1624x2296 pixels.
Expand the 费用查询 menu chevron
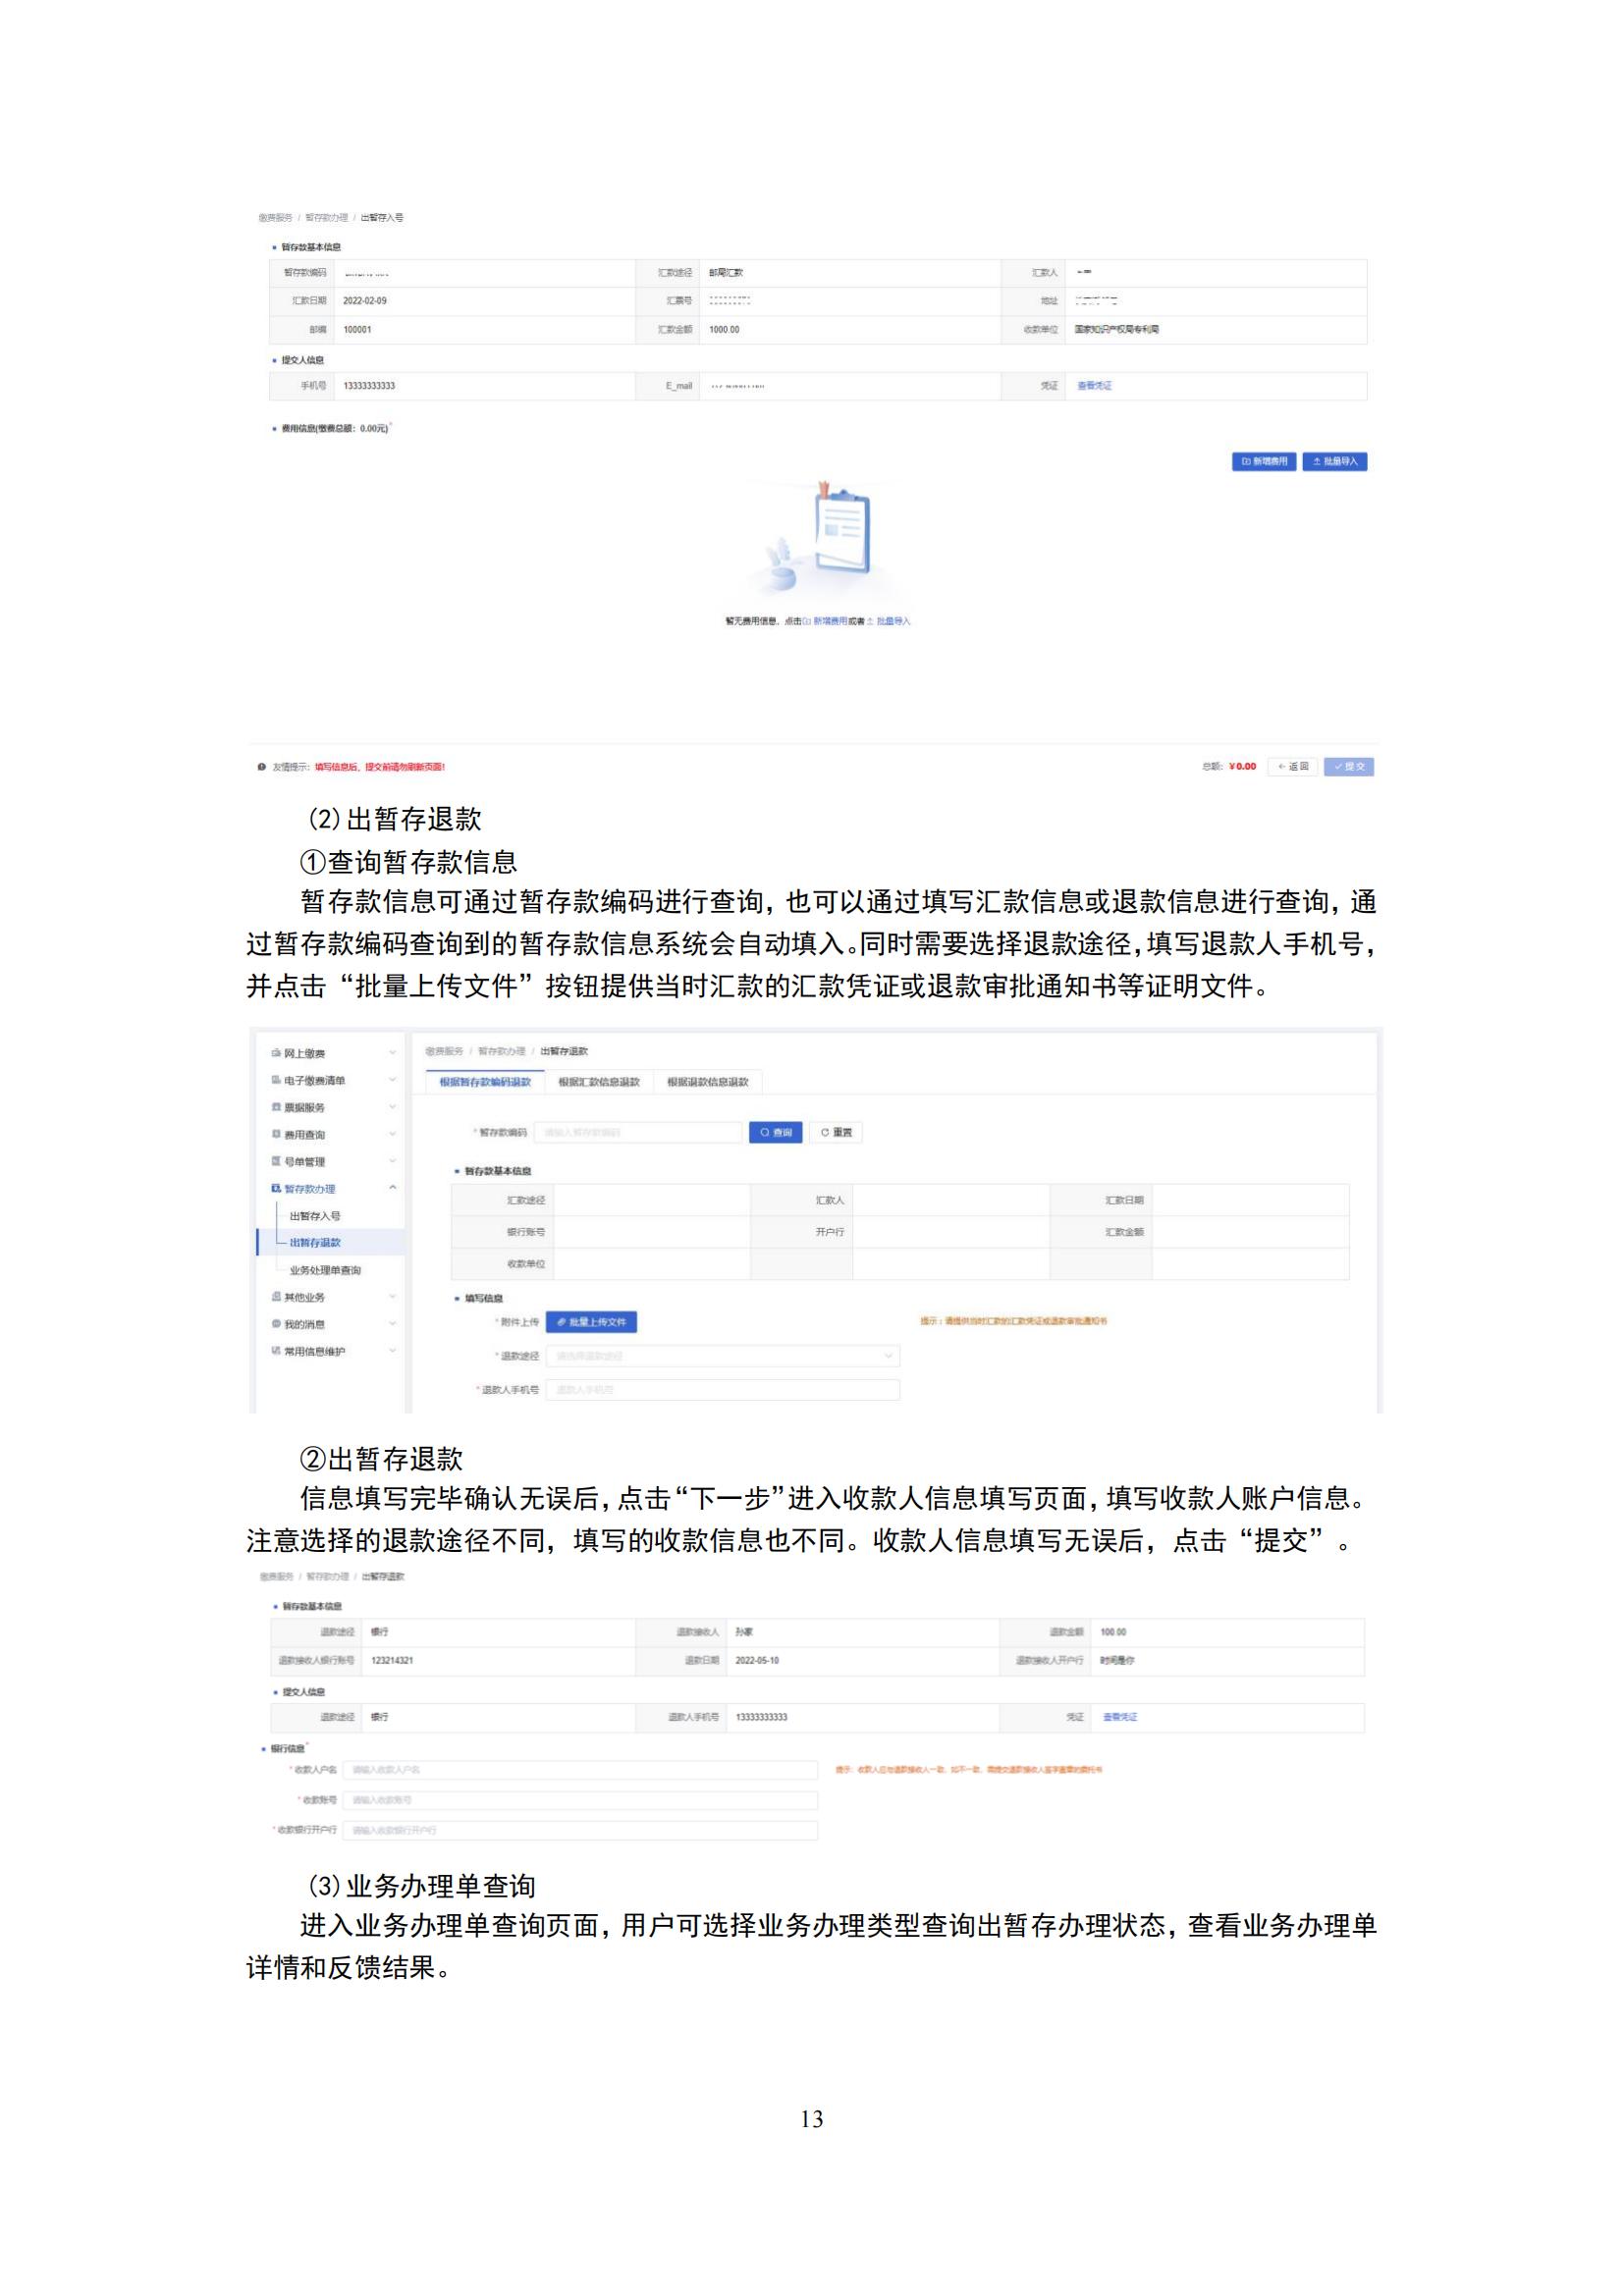coord(392,1134)
